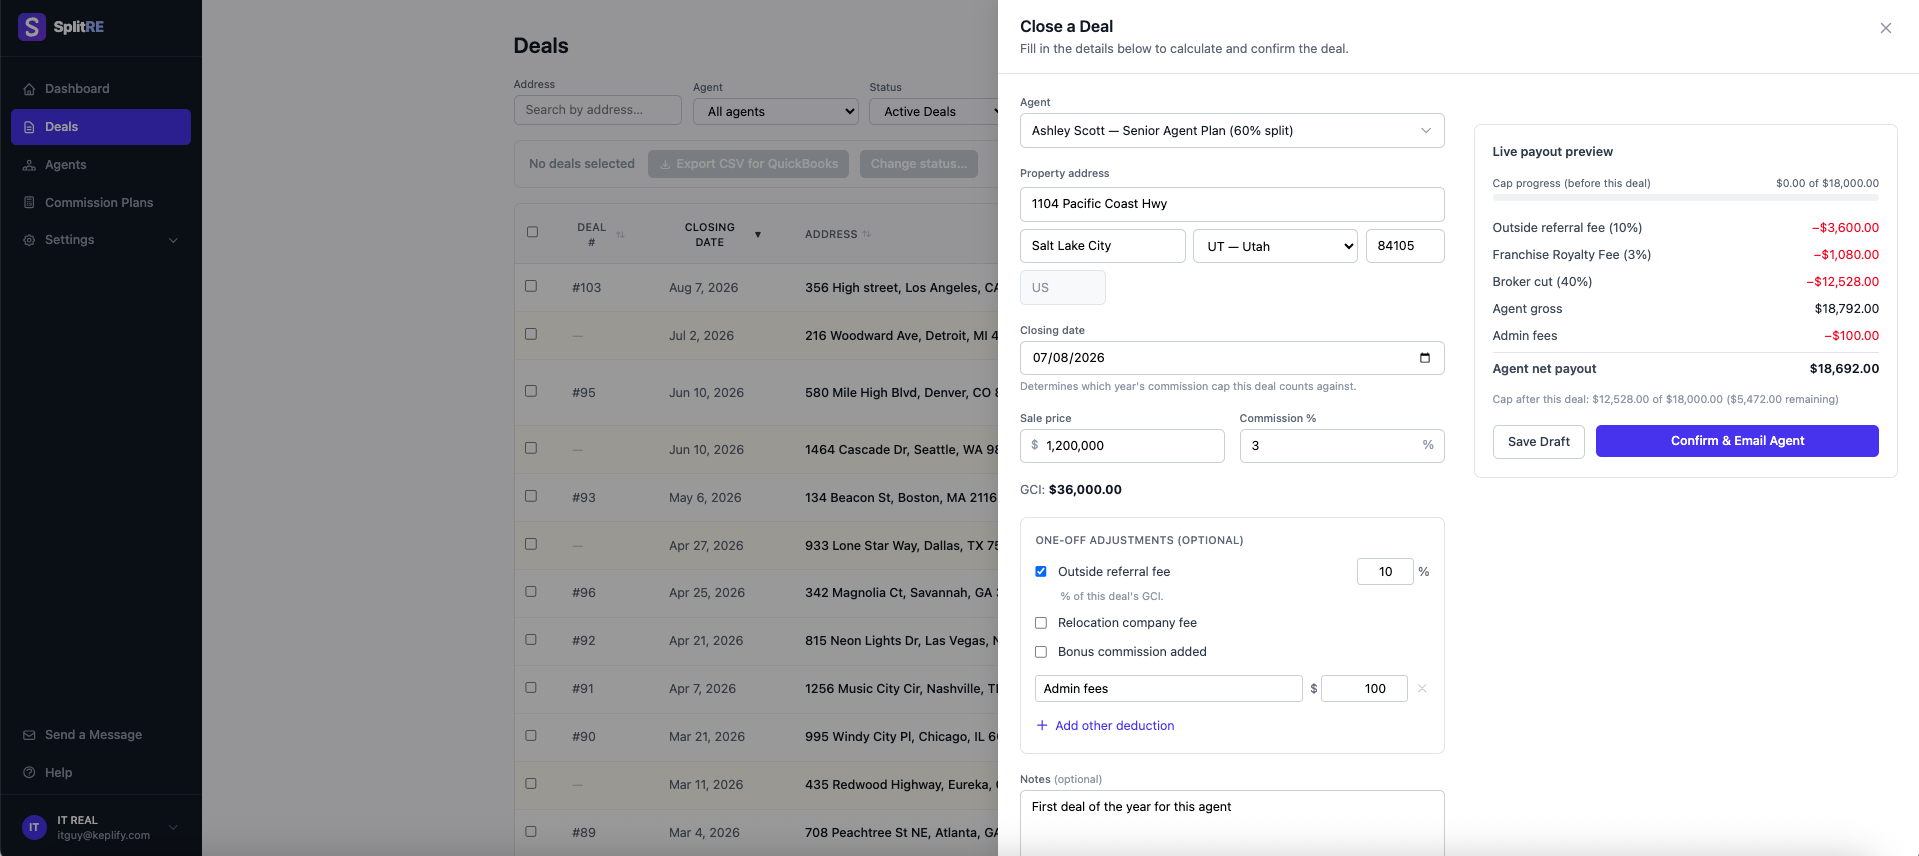Click the cap progress bar
The height and width of the screenshot is (856, 1919).
point(1685,198)
